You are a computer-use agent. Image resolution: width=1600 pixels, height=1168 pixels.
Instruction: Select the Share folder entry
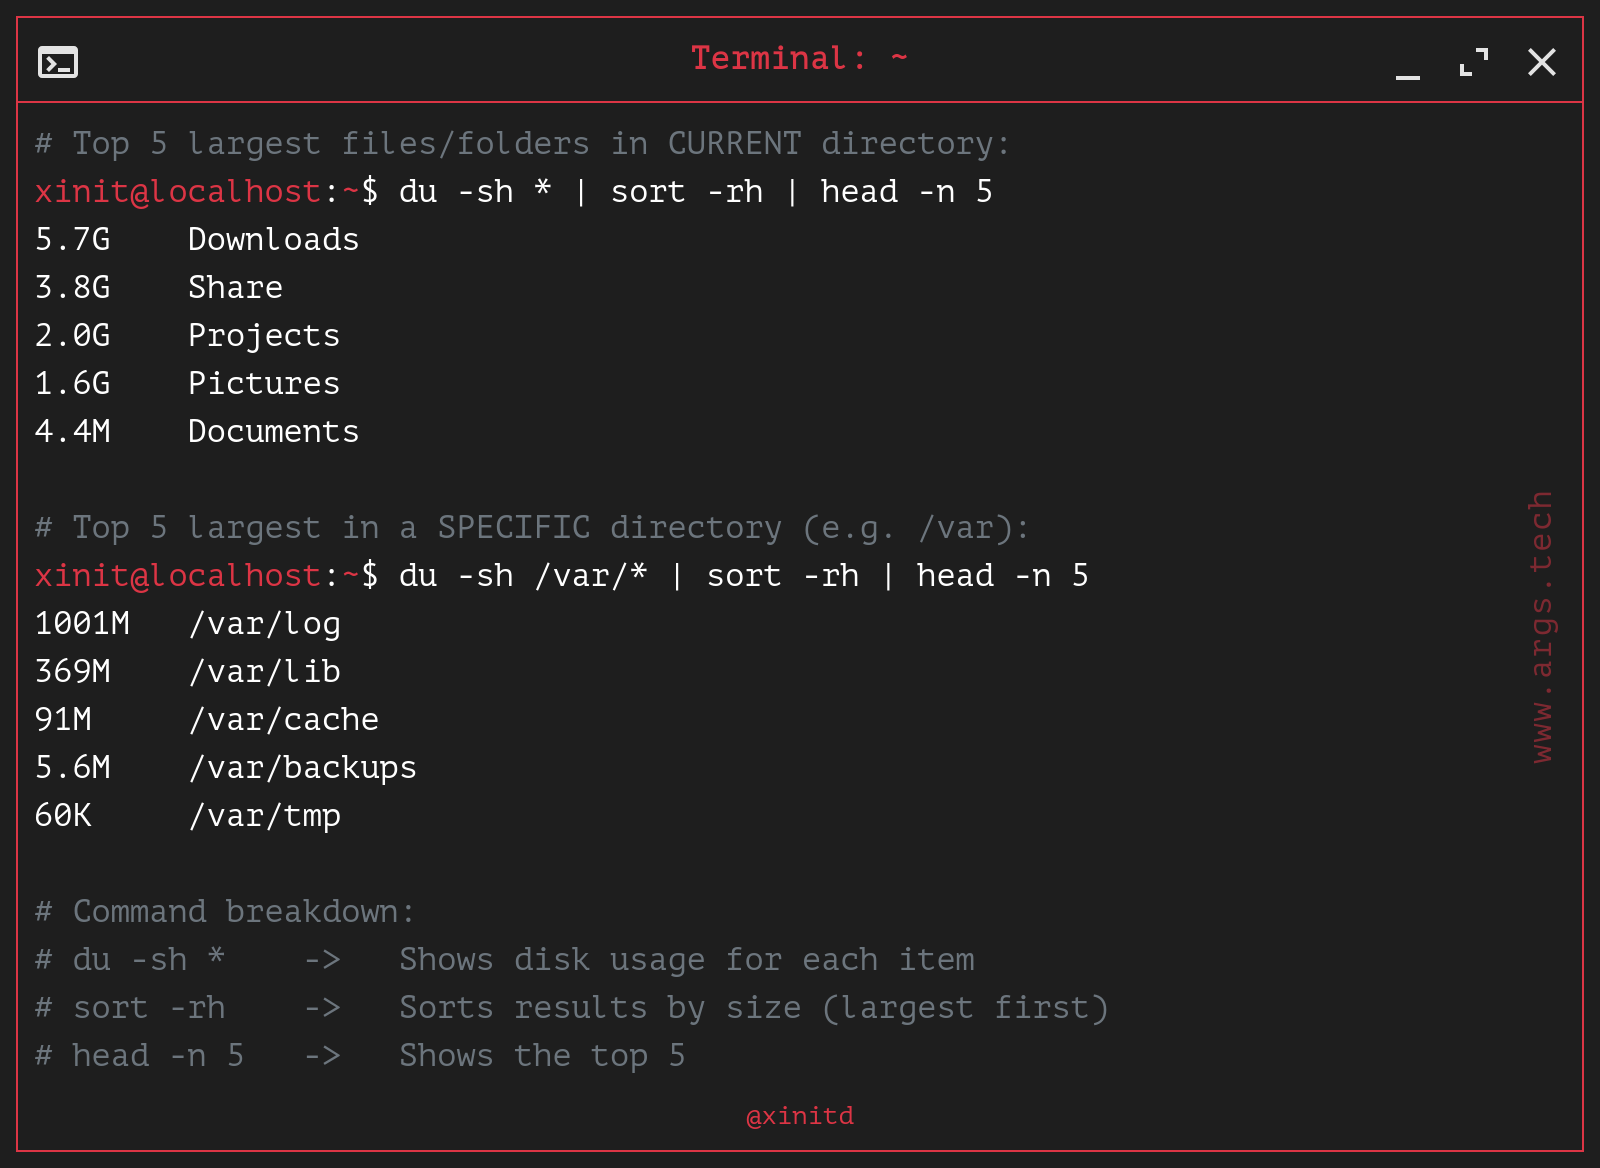tap(159, 288)
